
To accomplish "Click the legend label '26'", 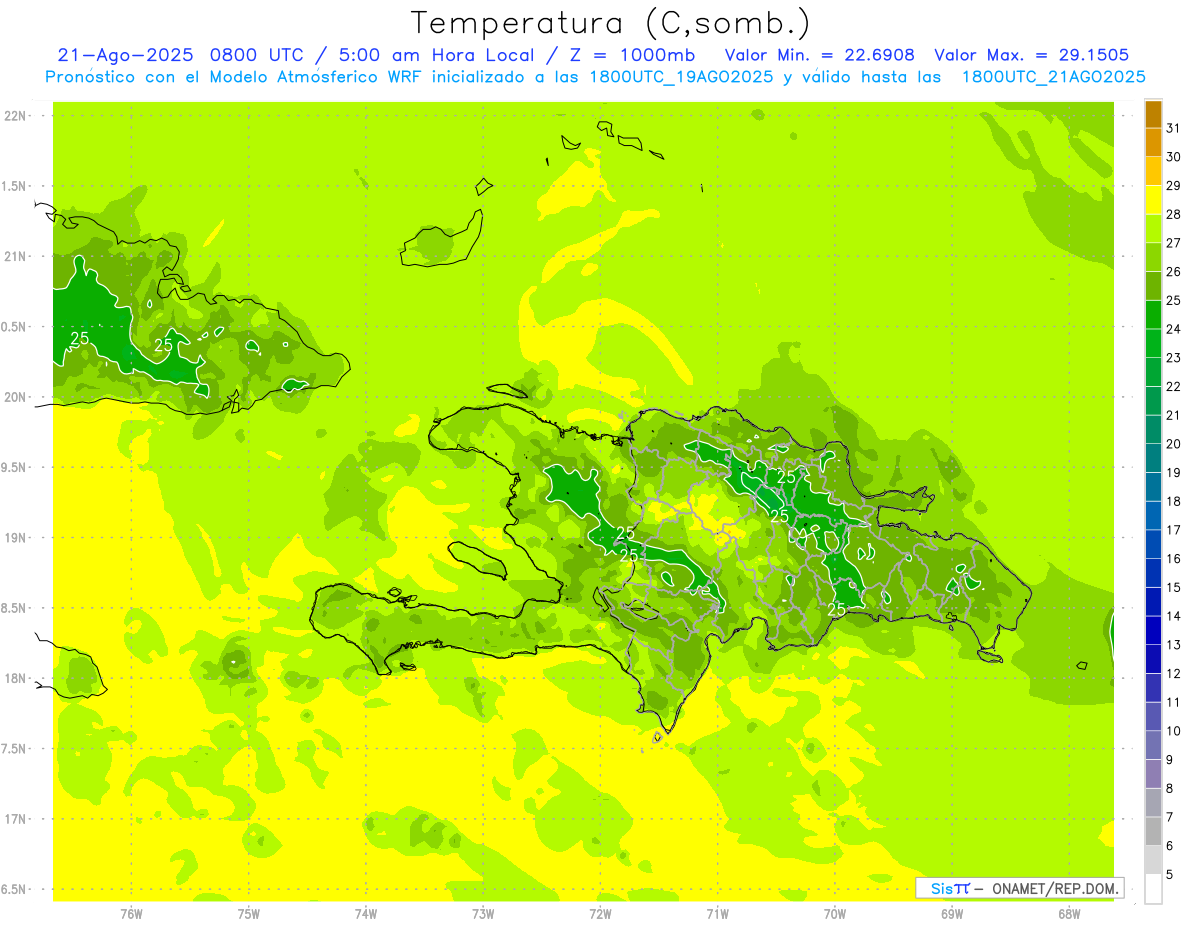I will pyautogui.click(x=1174, y=272).
